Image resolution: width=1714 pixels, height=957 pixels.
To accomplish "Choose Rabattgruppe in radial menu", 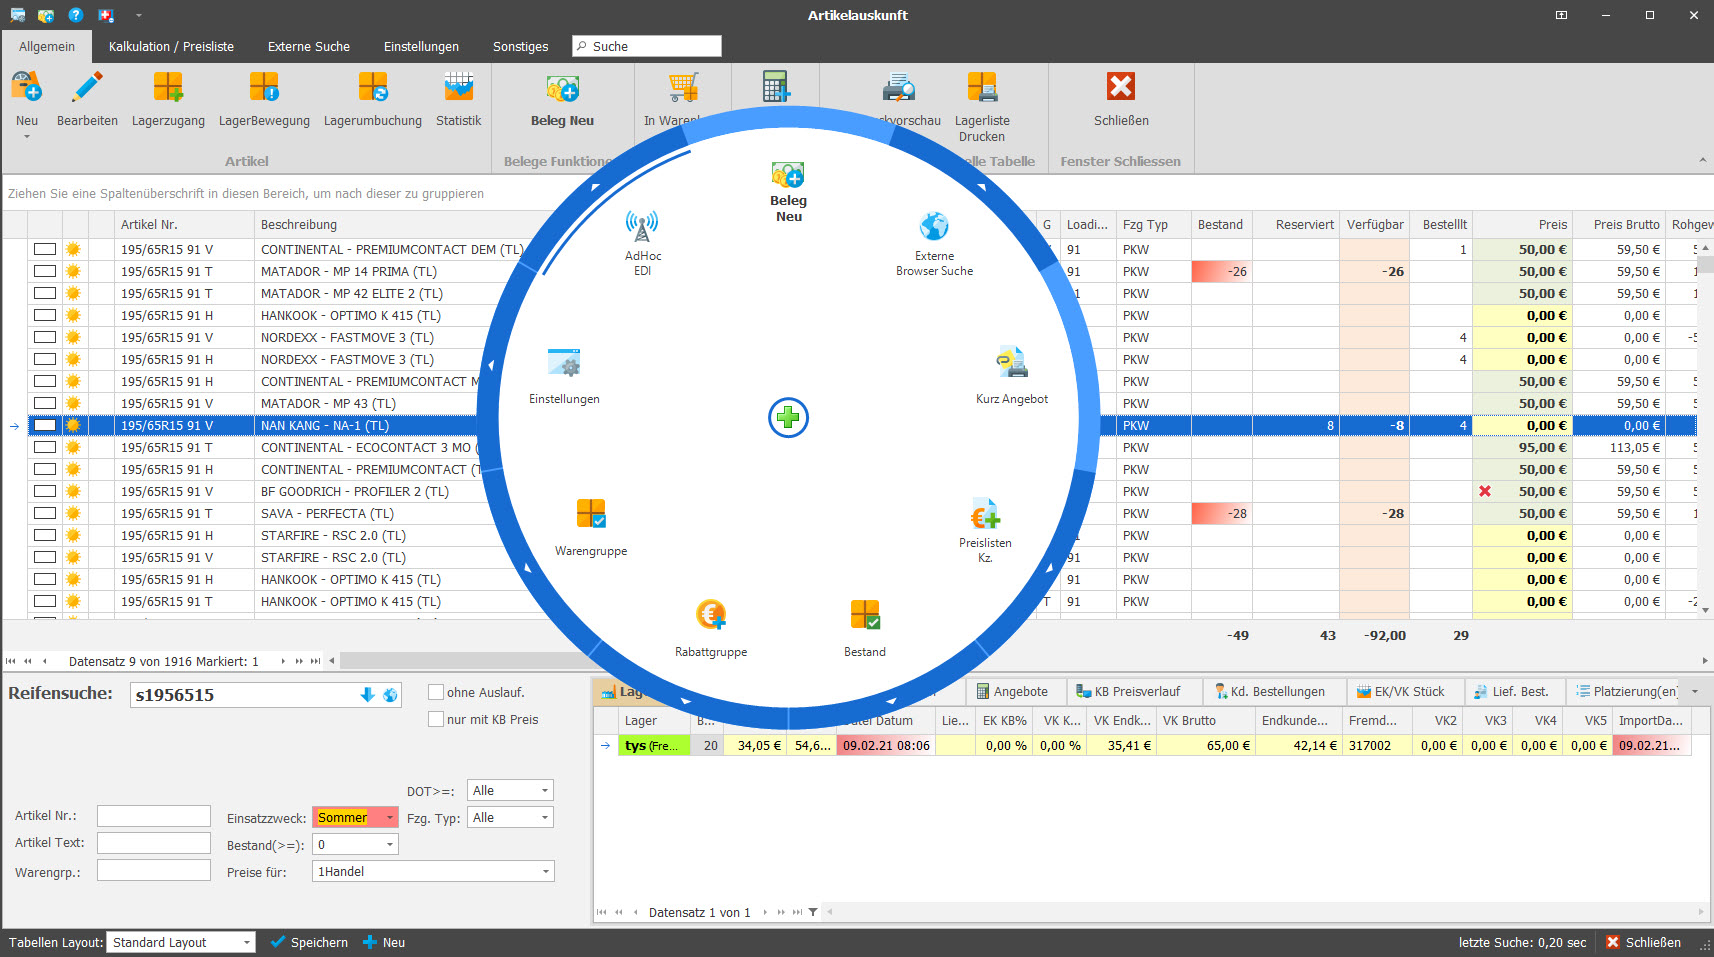I will [711, 628].
